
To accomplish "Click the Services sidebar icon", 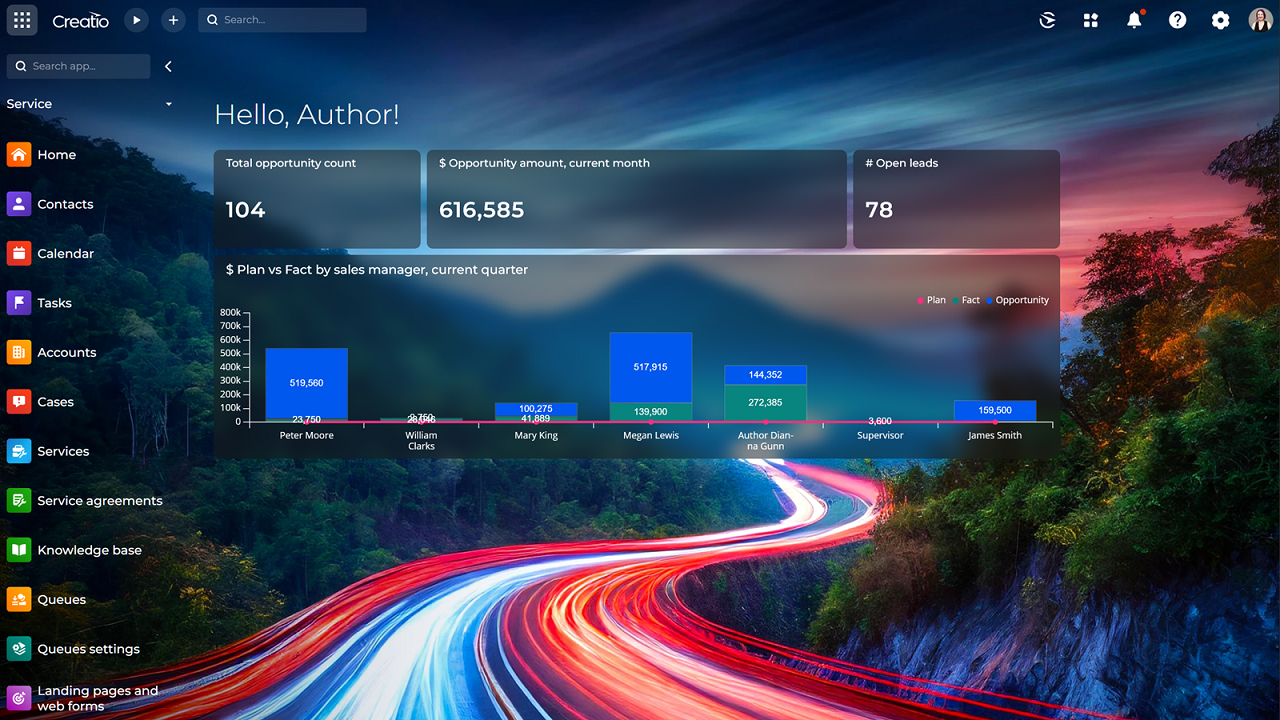I will pos(19,451).
